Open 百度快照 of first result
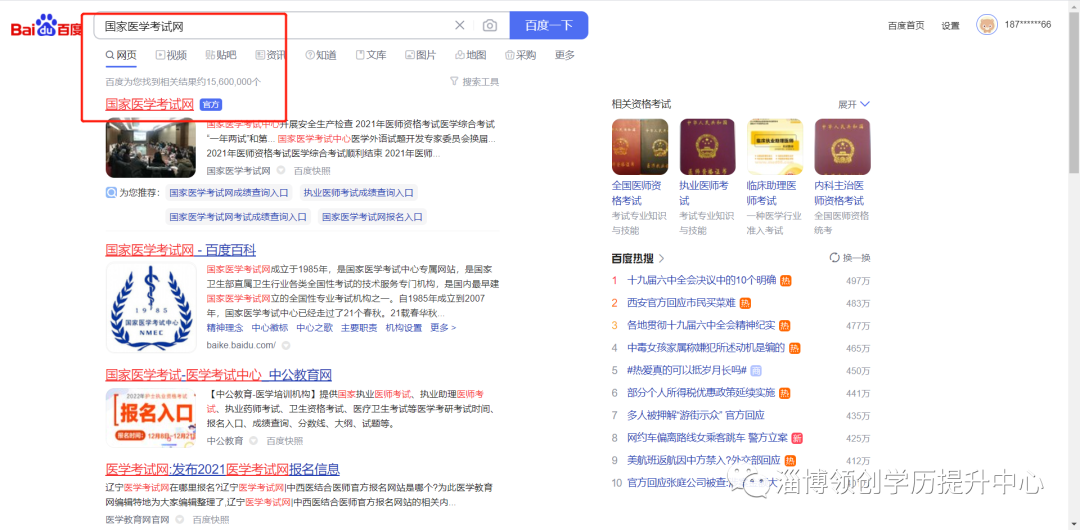The width and height of the screenshot is (1080, 530). coord(312,170)
